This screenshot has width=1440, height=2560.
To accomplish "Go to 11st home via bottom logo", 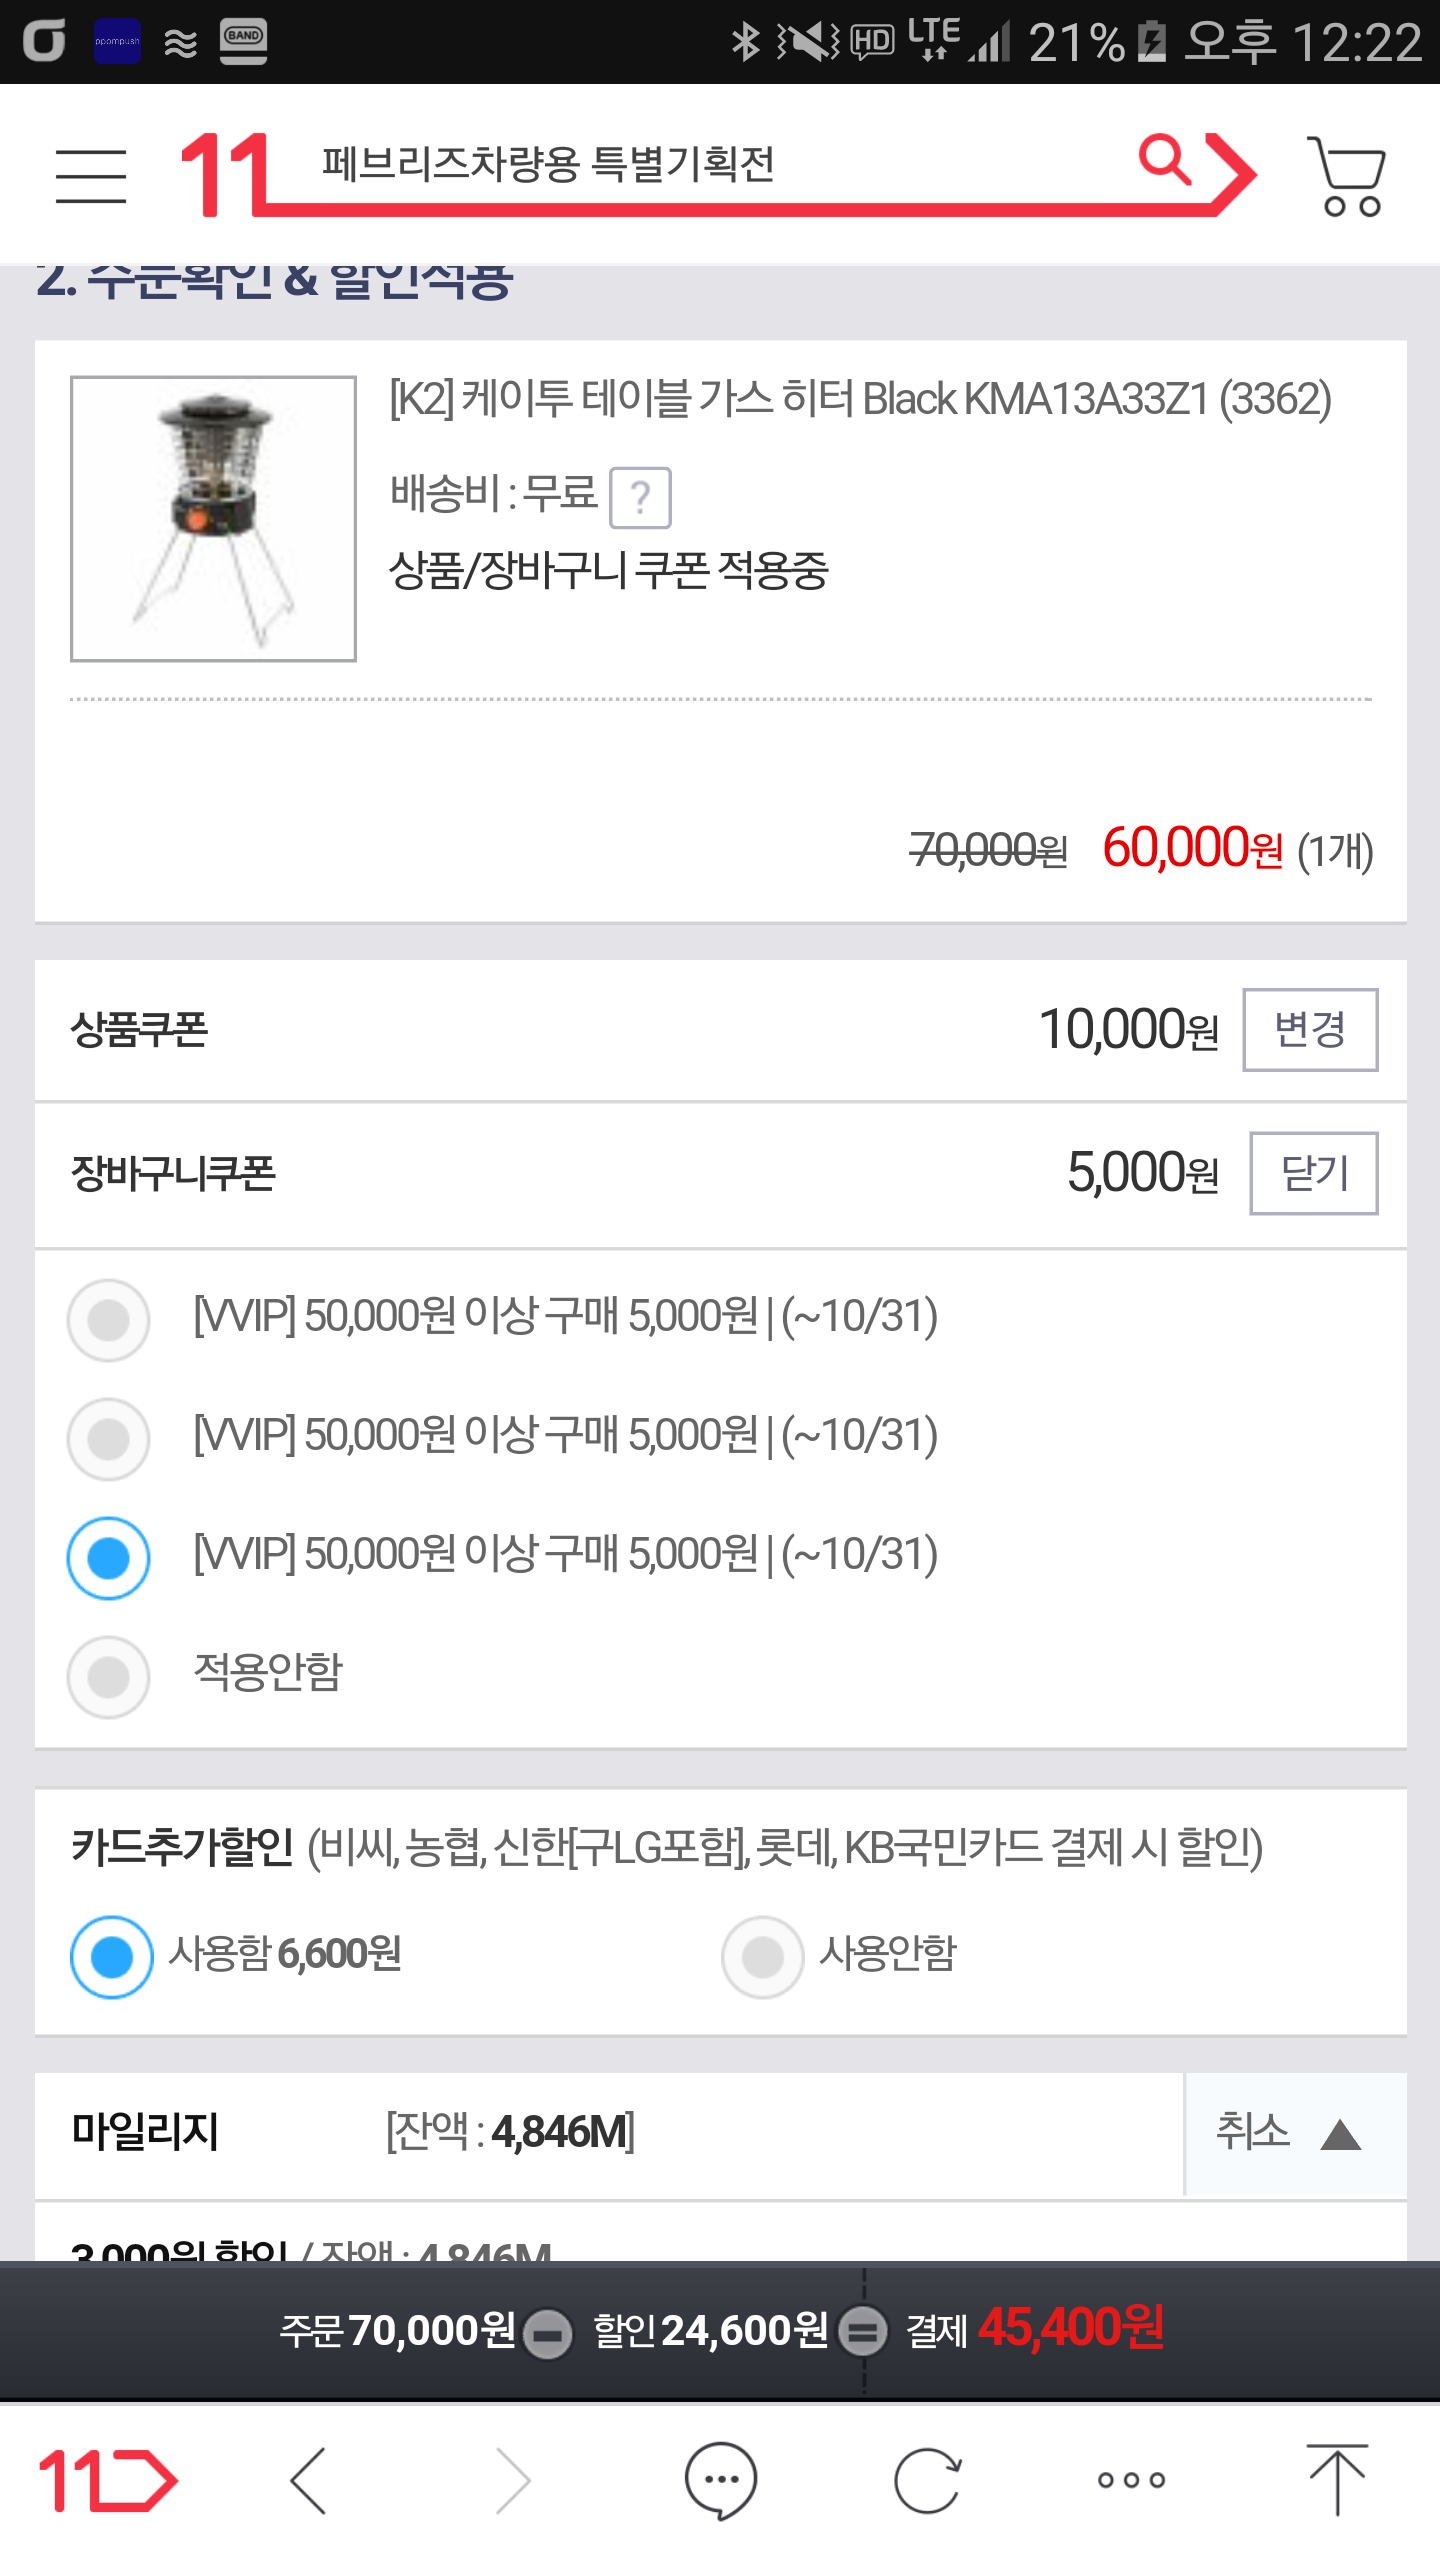I will [107, 2480].
